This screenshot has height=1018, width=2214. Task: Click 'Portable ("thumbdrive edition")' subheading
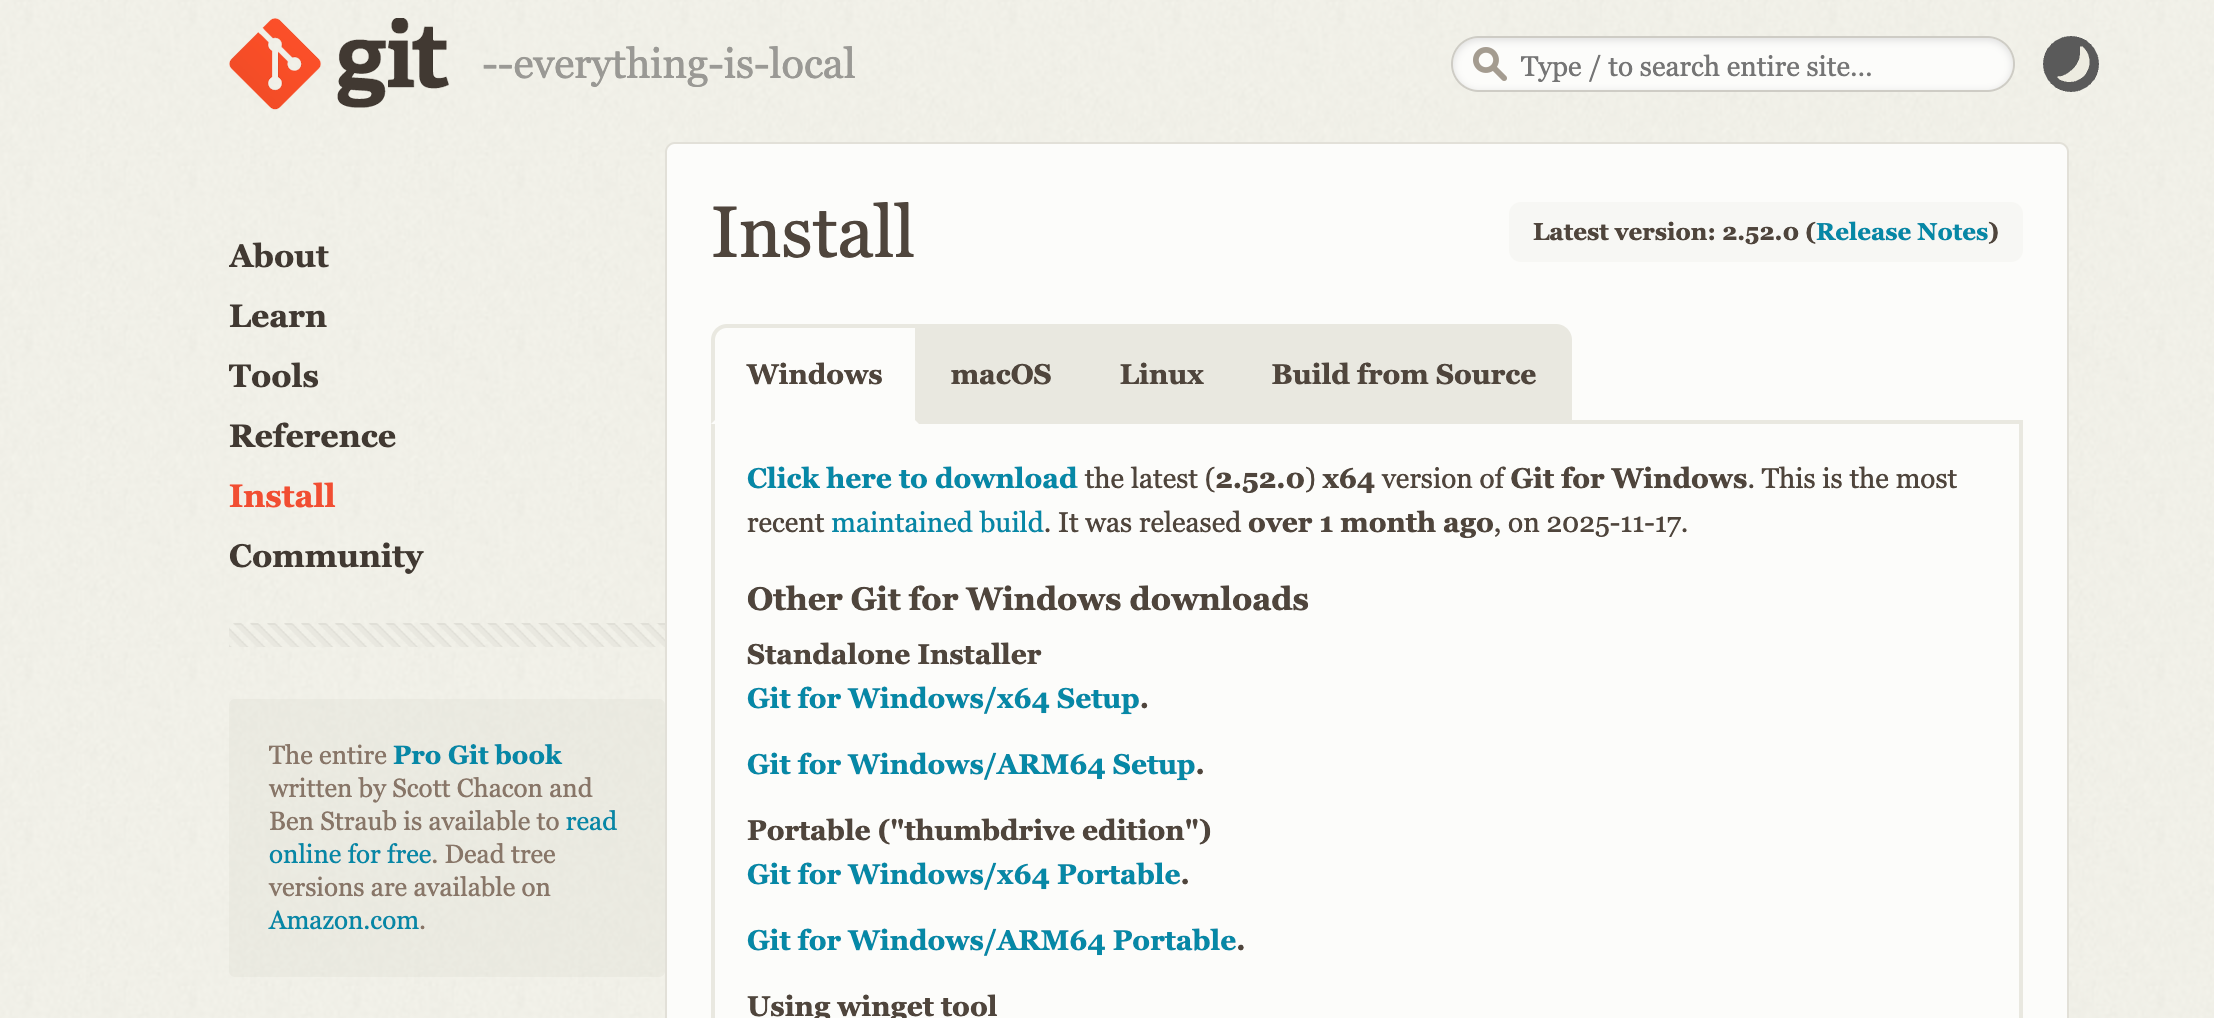979,830
